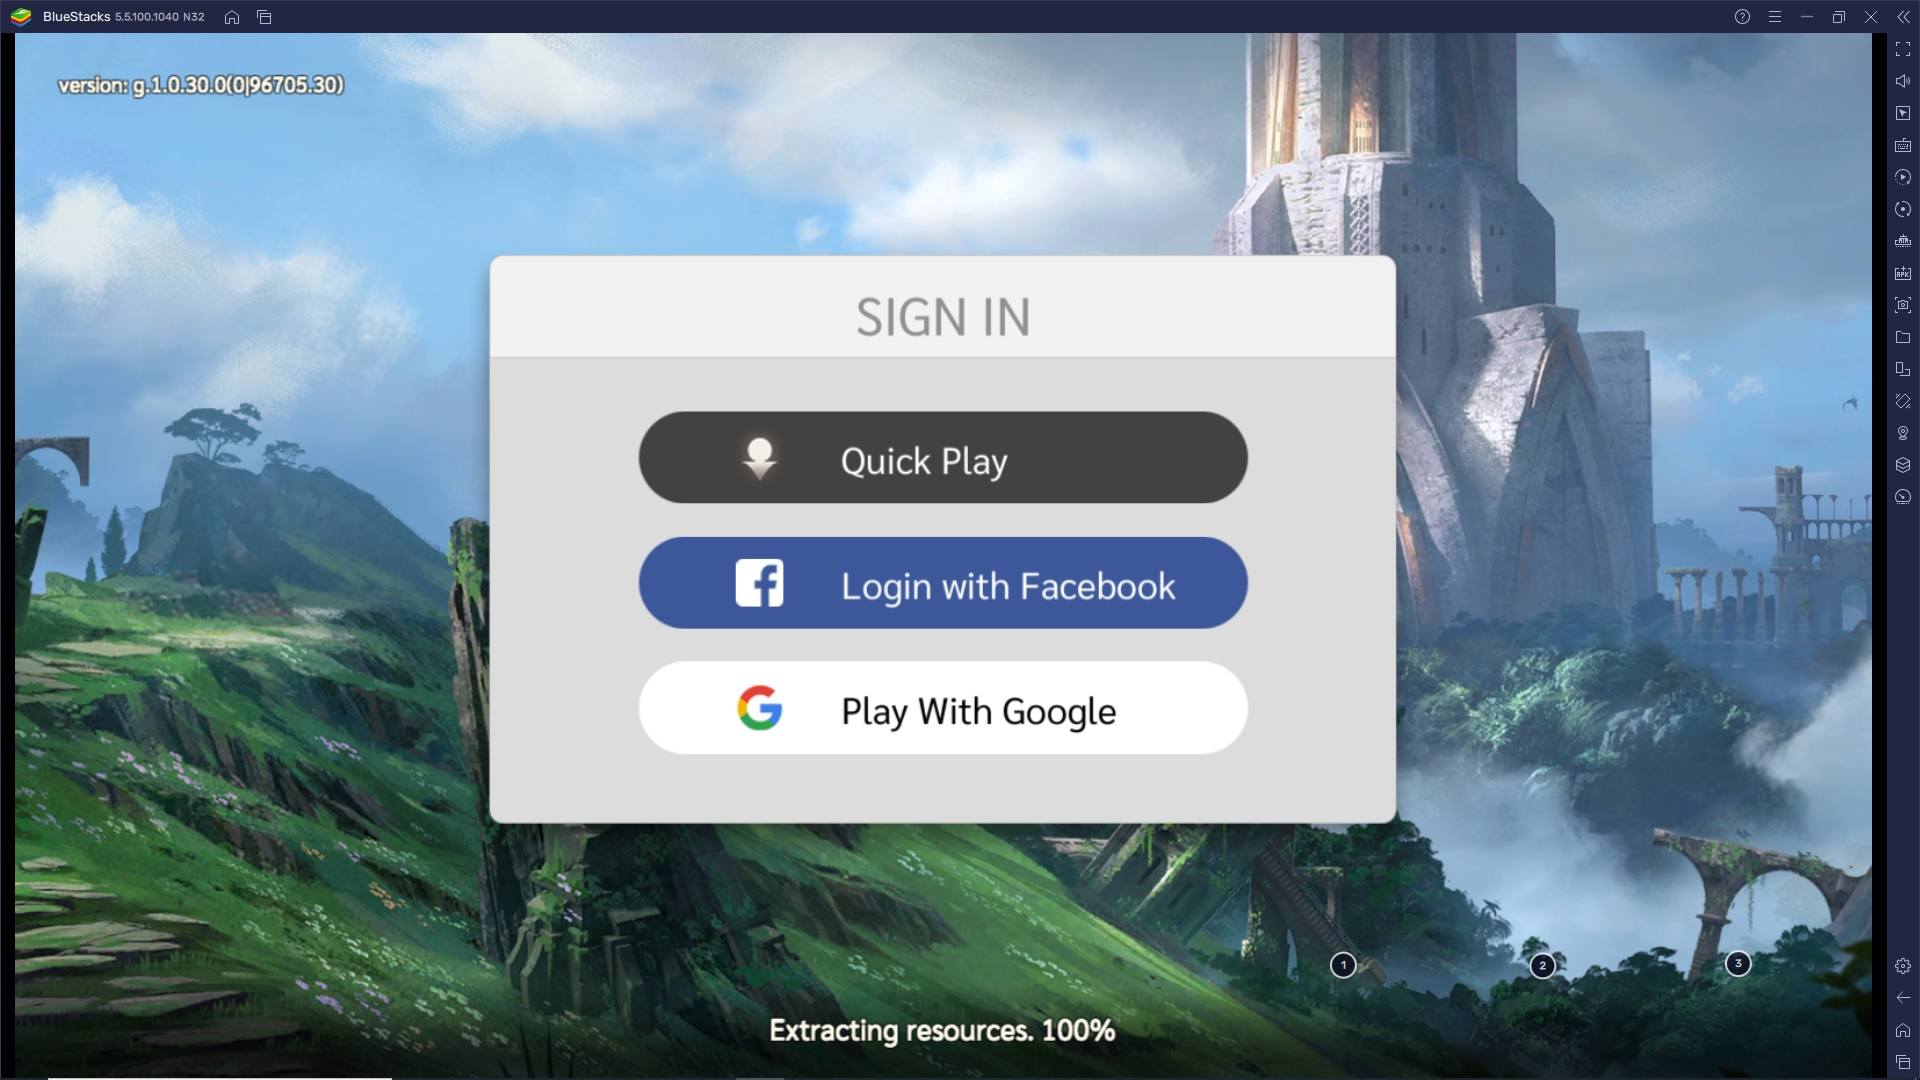Navigate to carousel indicator 1
The height and width of the screenshot is (1080, 1920).
1344,964
